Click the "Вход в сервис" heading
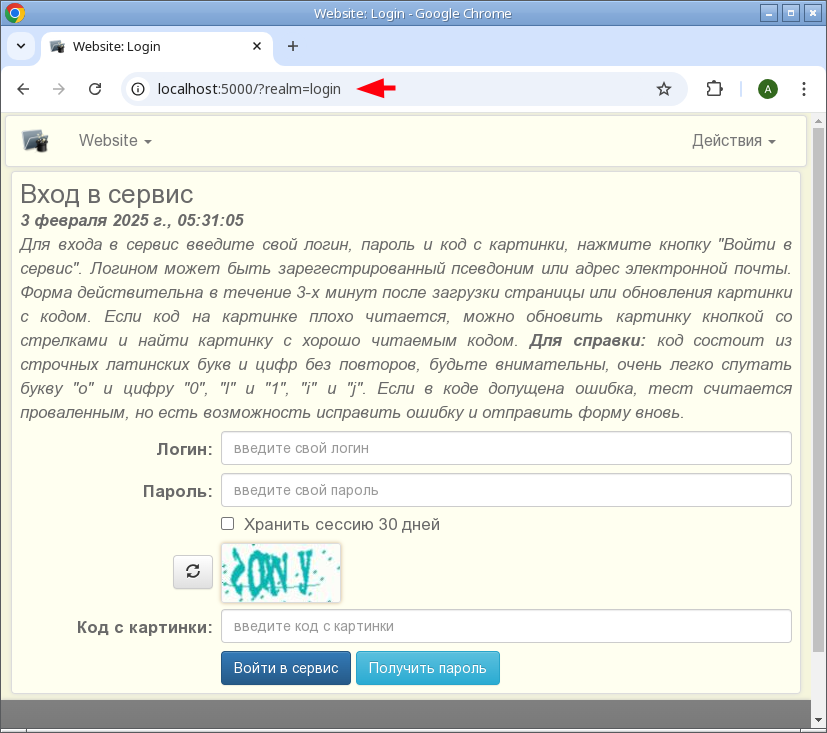Screen dimensions: 827x733 107,194
